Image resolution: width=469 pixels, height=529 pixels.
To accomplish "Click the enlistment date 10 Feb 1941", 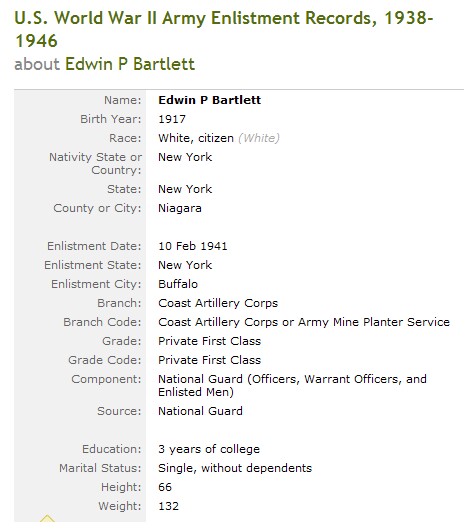I will point(193,246).
